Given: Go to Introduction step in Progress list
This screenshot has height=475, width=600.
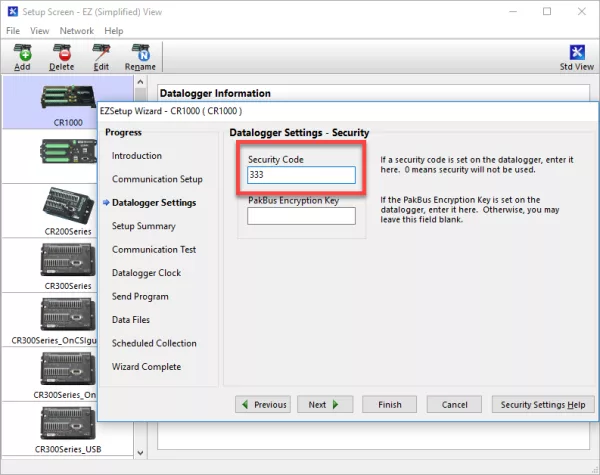Looking at the screenshot, I should point(137,156).
